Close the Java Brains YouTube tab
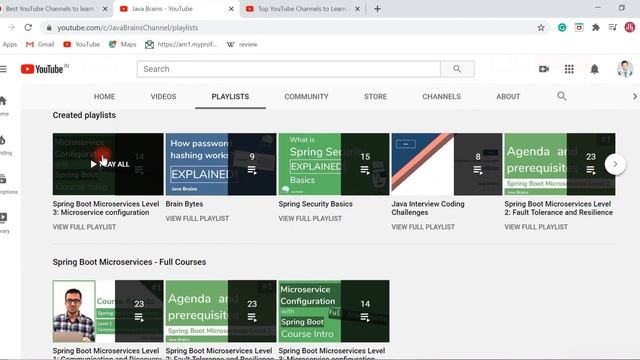 231,9
